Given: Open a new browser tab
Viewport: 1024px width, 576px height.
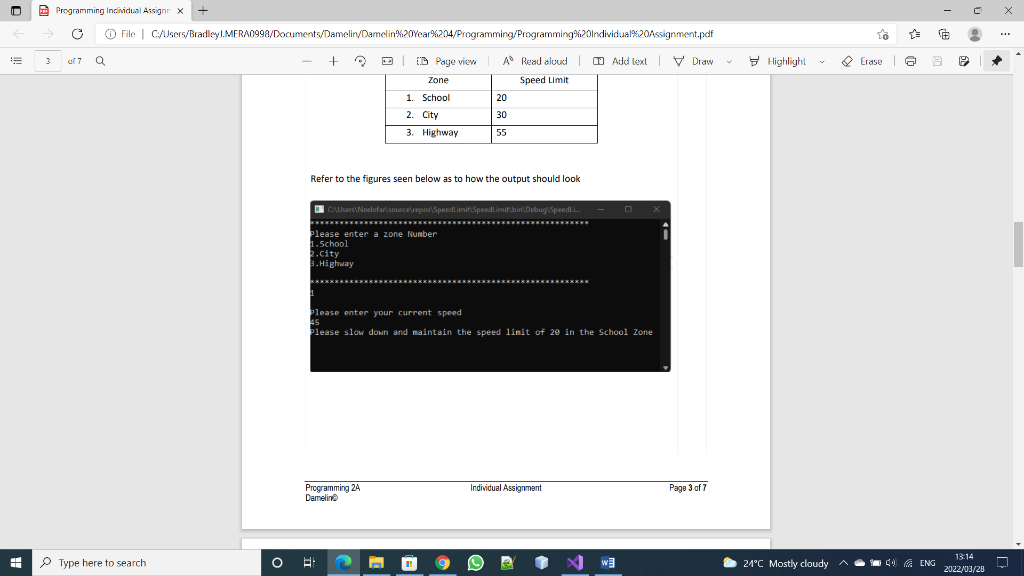Looking at the screenshot, I should point(203,10).
